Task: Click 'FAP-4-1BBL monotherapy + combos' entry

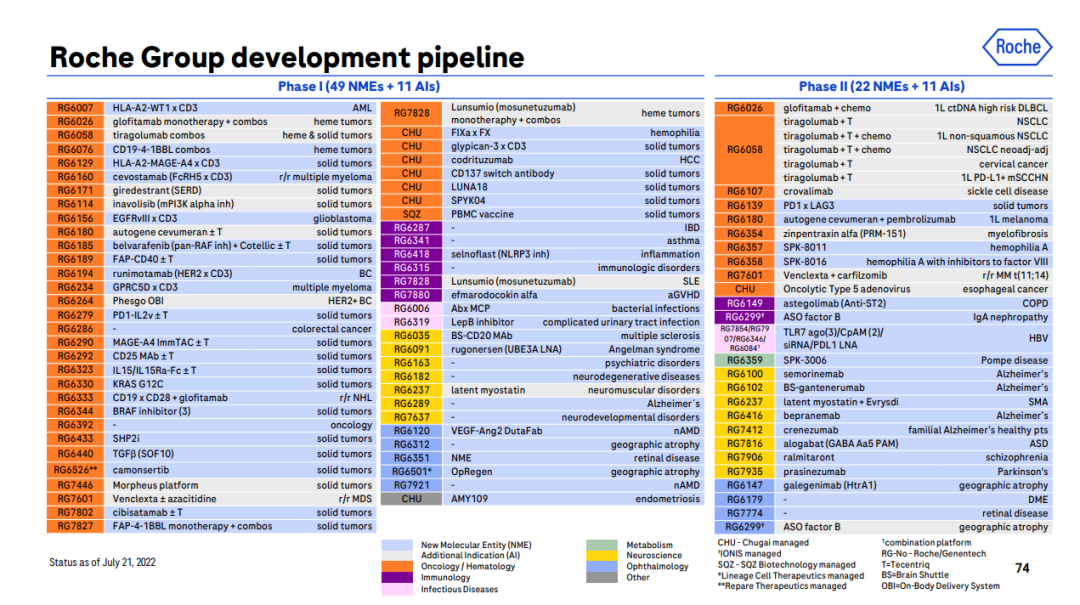Action: [x=192, y=526]
